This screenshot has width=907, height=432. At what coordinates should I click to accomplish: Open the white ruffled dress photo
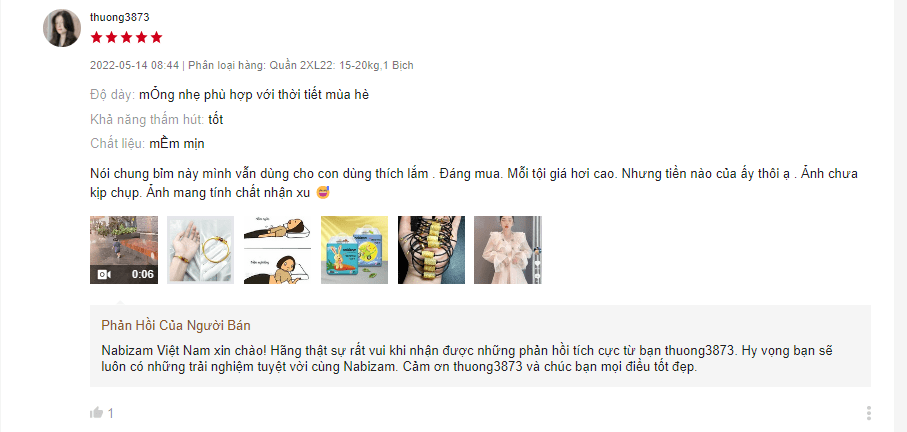click(x=508, y=250)
